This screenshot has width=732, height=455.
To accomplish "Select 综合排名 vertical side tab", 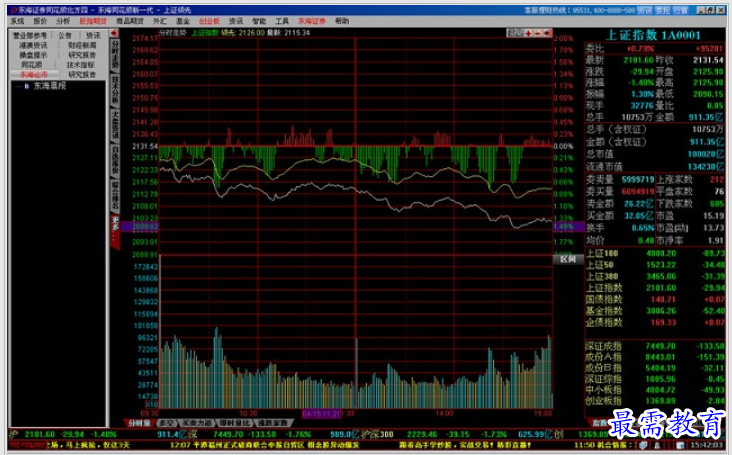I will click(115, 195).
